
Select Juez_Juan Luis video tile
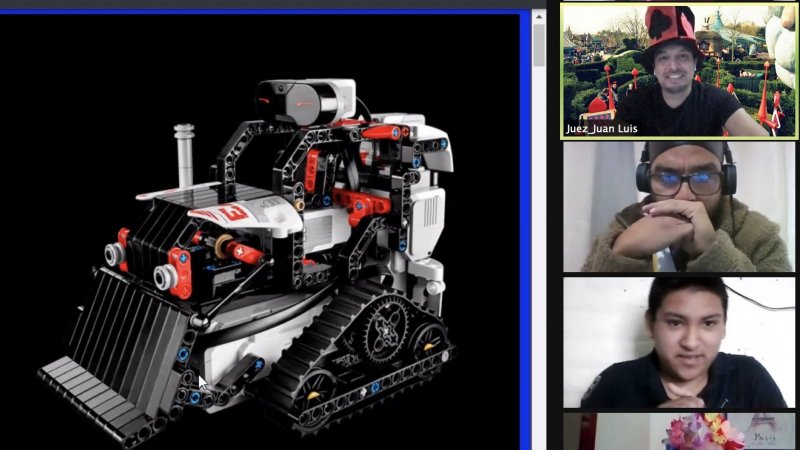[679, 71]
